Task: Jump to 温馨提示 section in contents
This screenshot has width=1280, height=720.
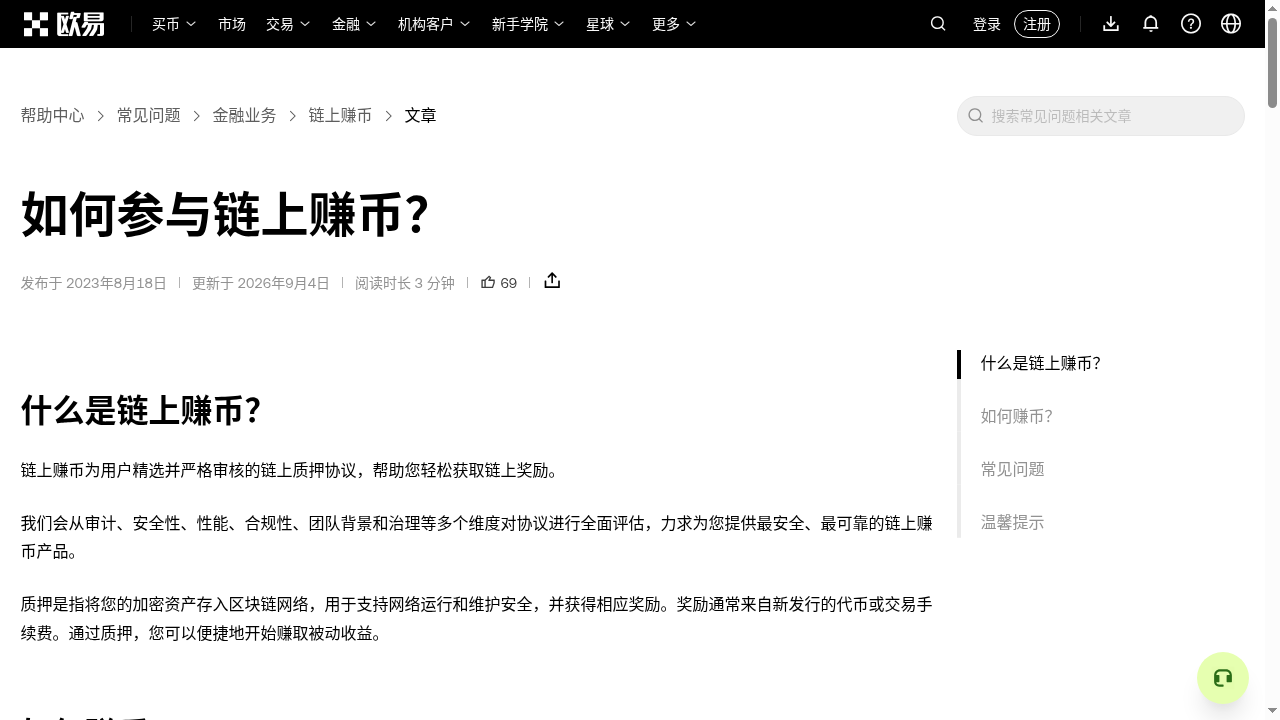Action: pyautogui.click(x=1013, y=523)
